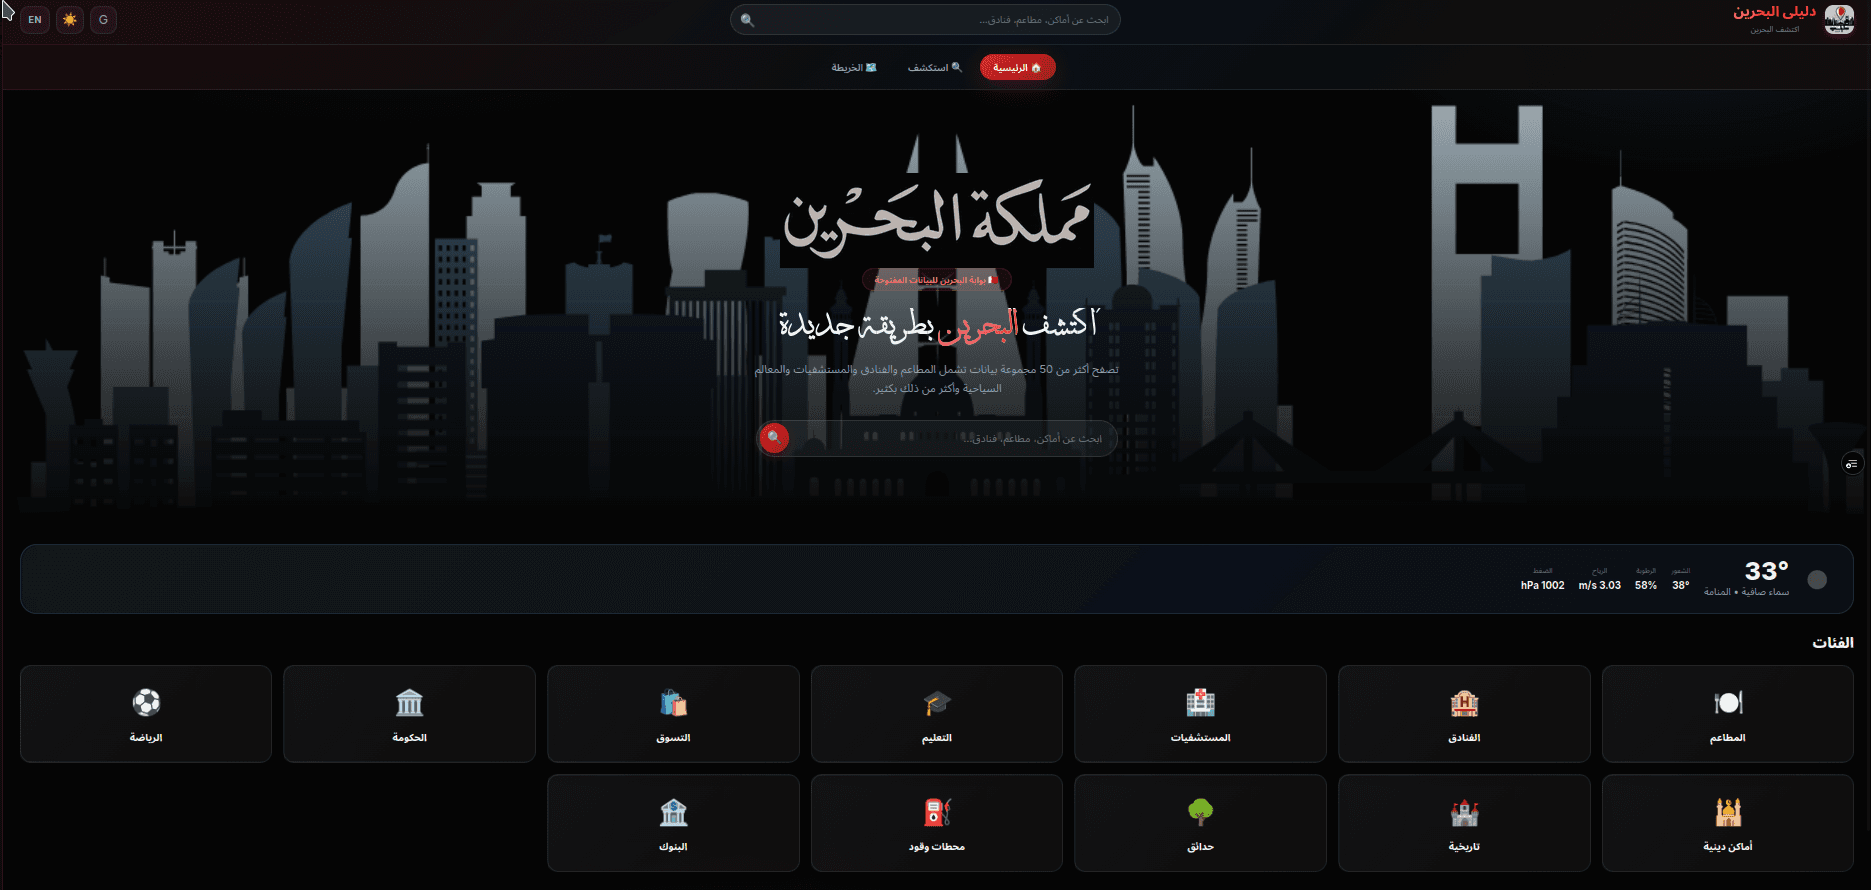Click the 58% humidity value
Image resolution: width=1871 pixels, height=890 pixels.
pyautogui.click(x=1646, y=586)
